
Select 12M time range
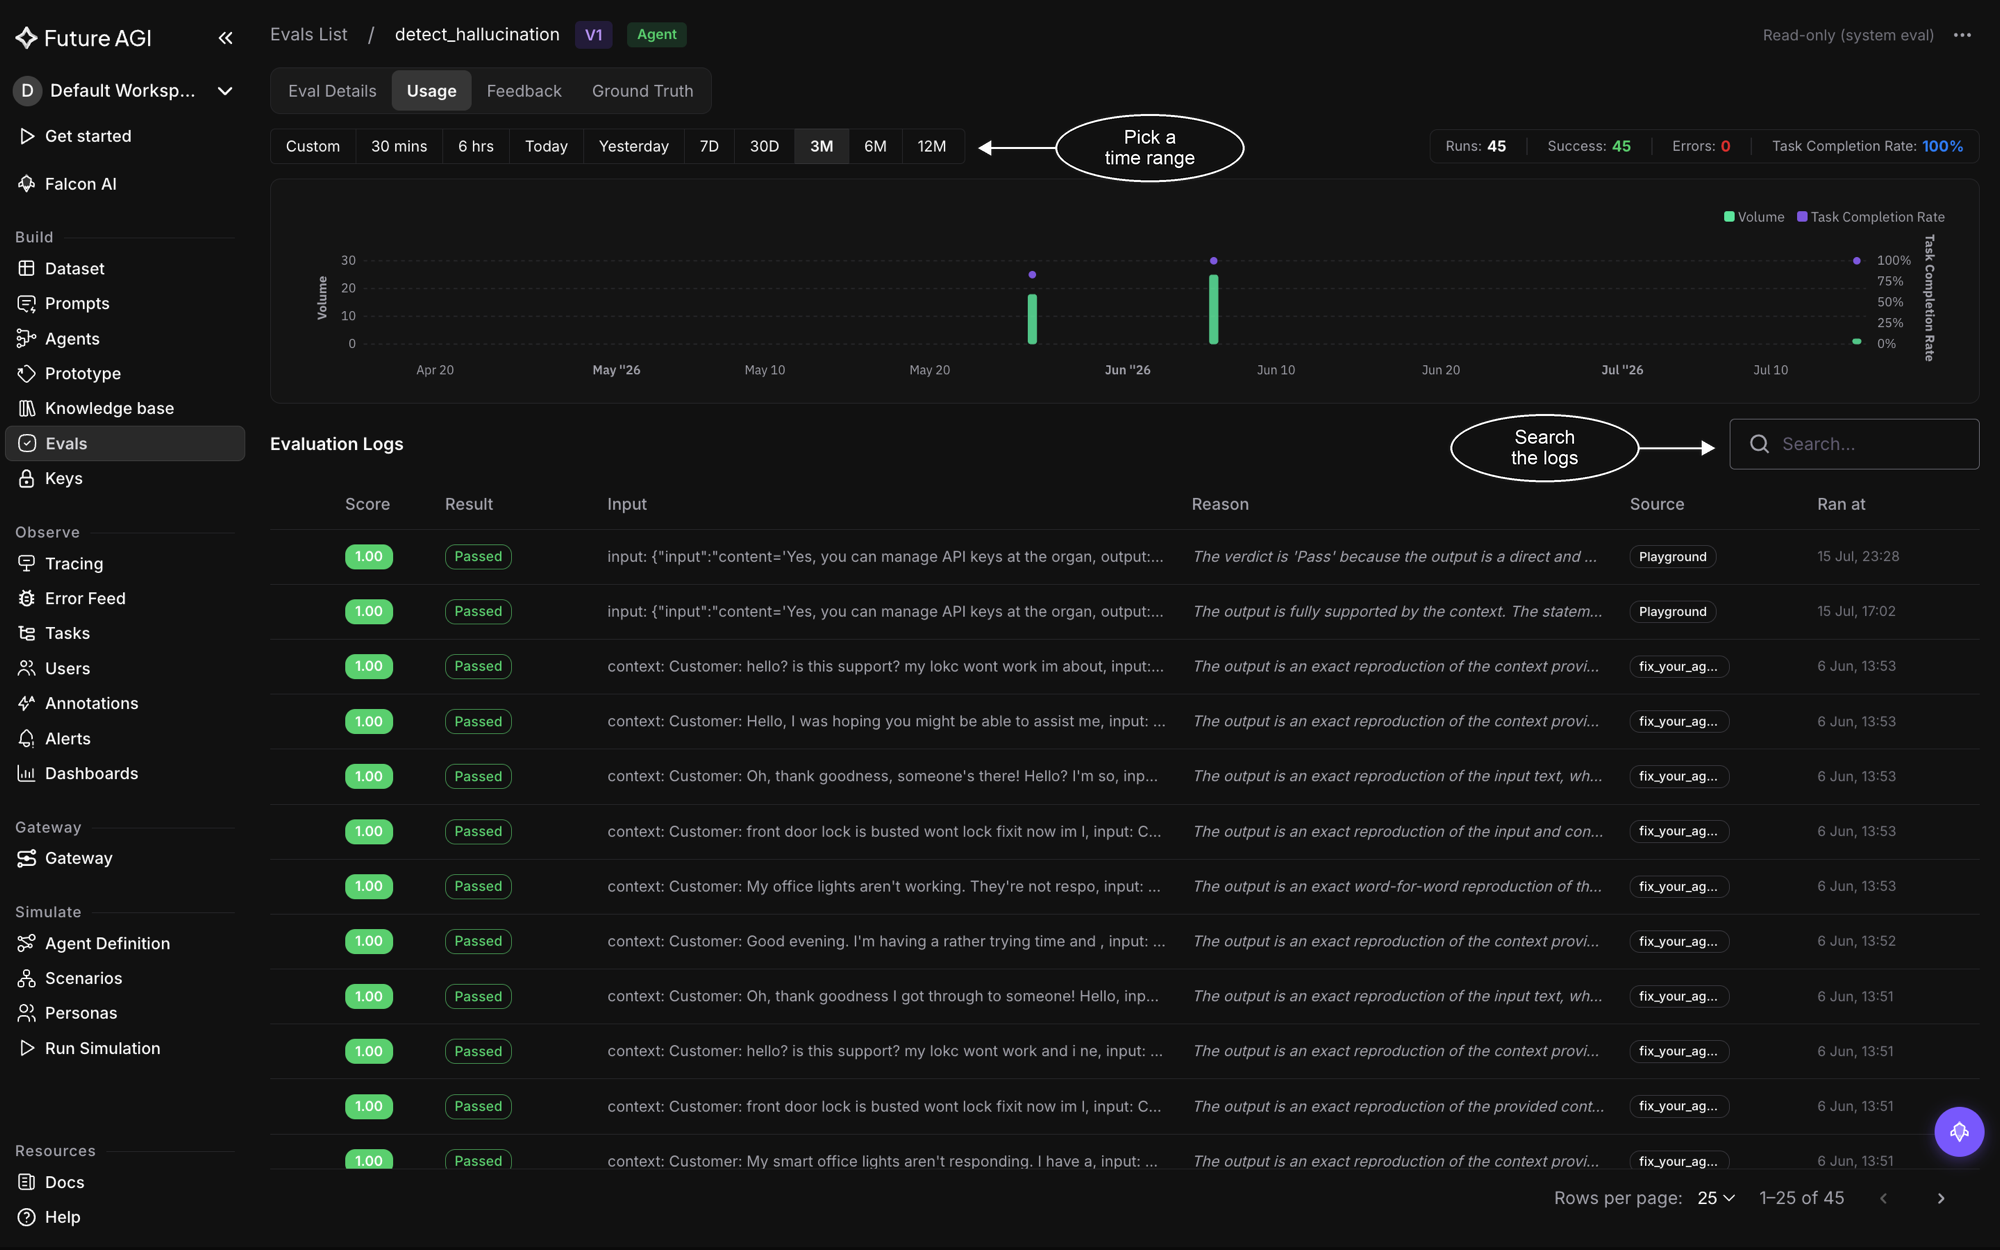click(932, 146)
